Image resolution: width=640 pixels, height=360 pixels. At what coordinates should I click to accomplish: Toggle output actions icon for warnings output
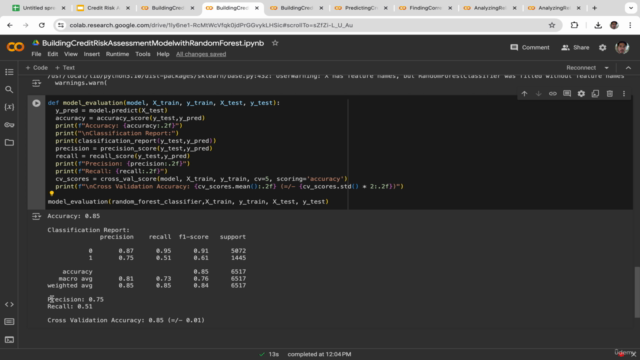pyautogui.click(x=36, y=83)
